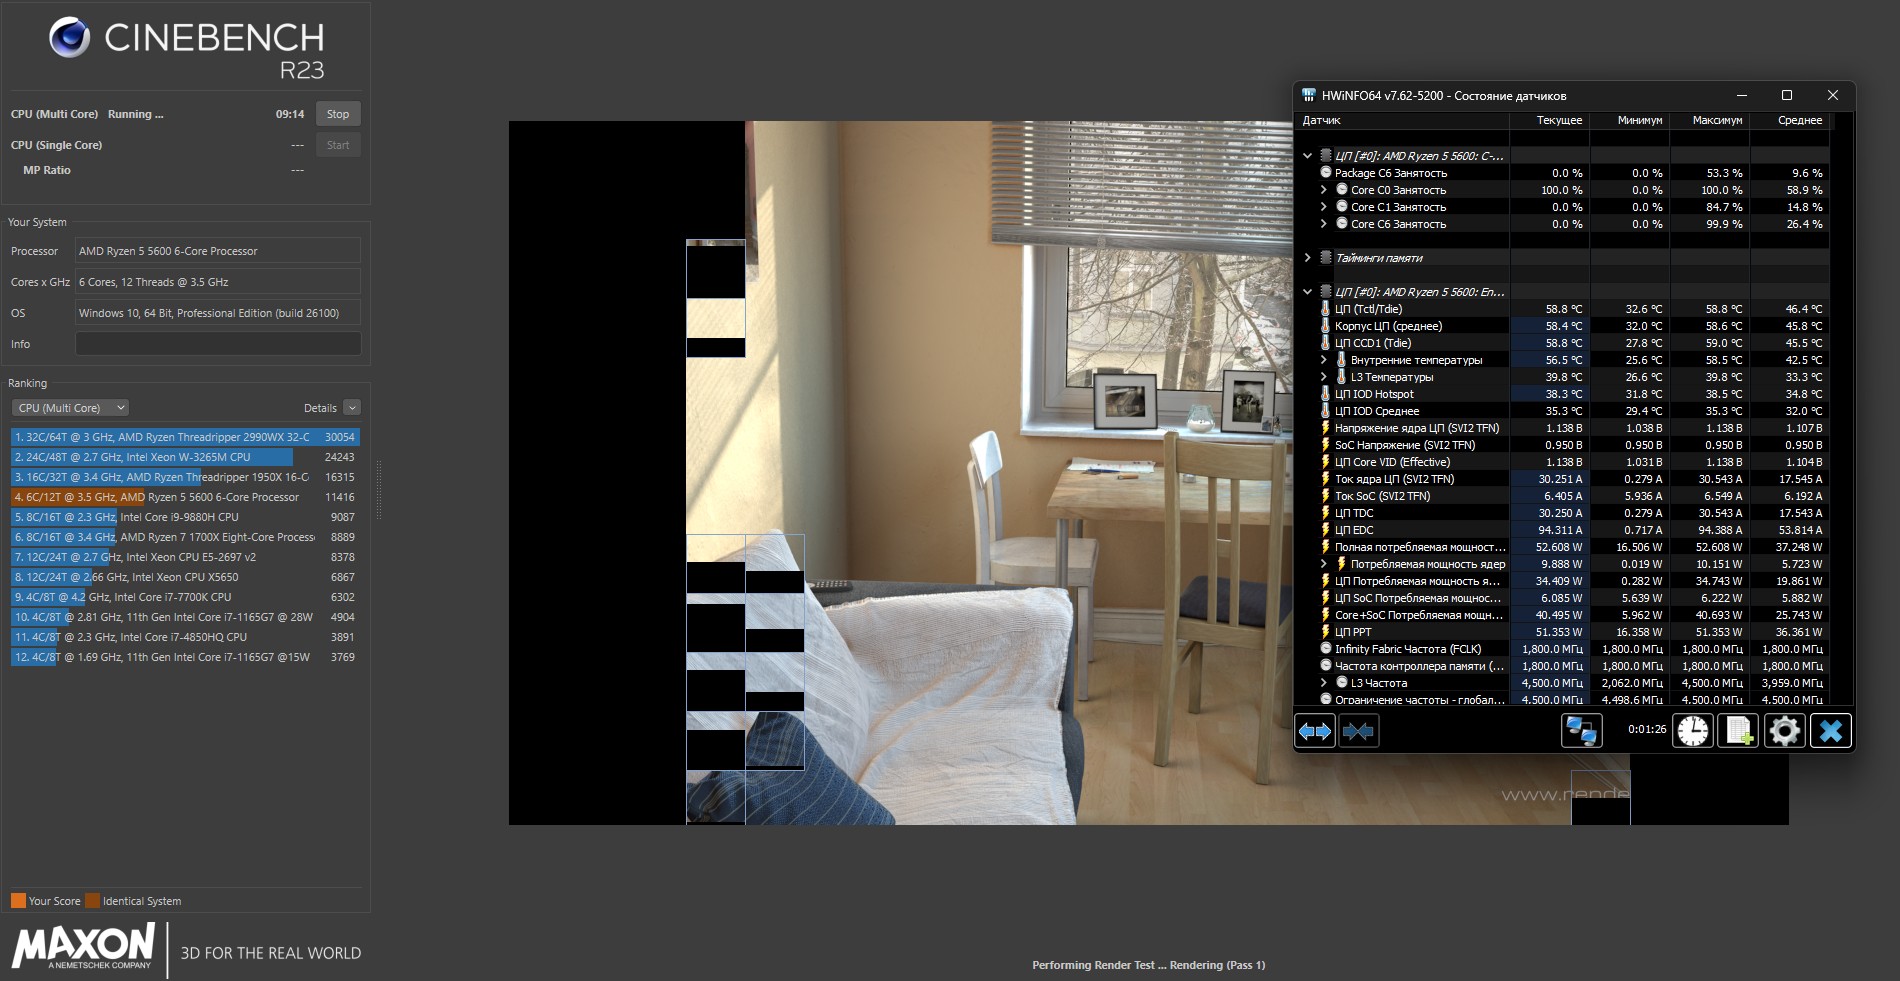The image size is (1900, 981).
Task: Expand the ranking Details dropdown arrow
Action: click(x=352, y=408)
